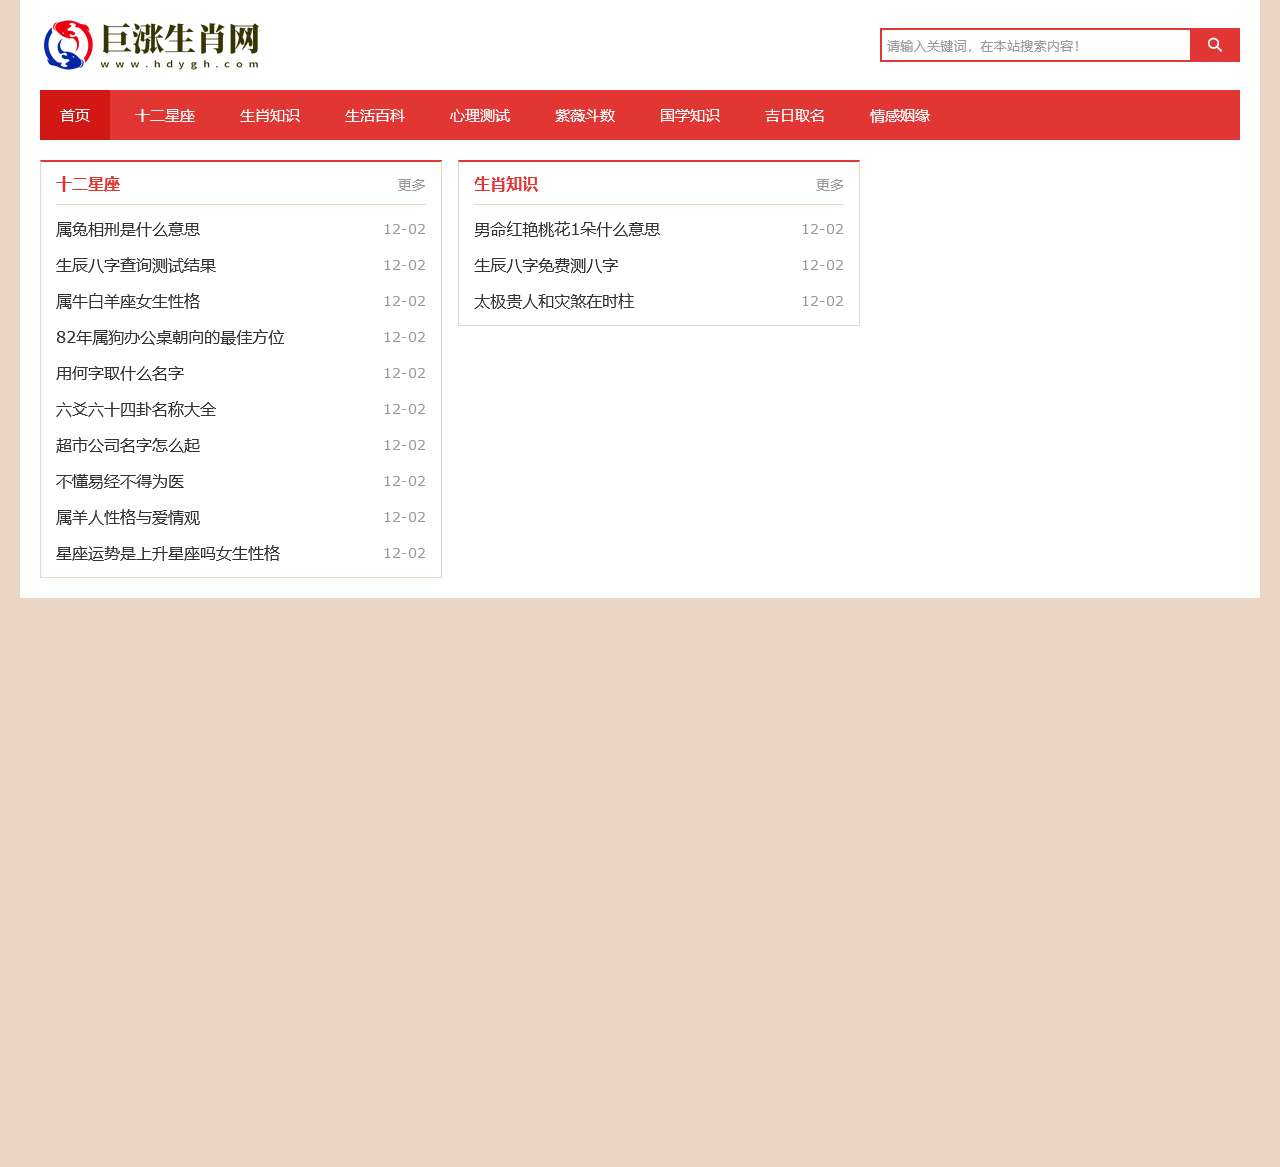Viewport: 1280px width, 1167px height.
Task: Open article 82年属狗办公桌朝向的最佳方位
Action: (x=170, y=337)
